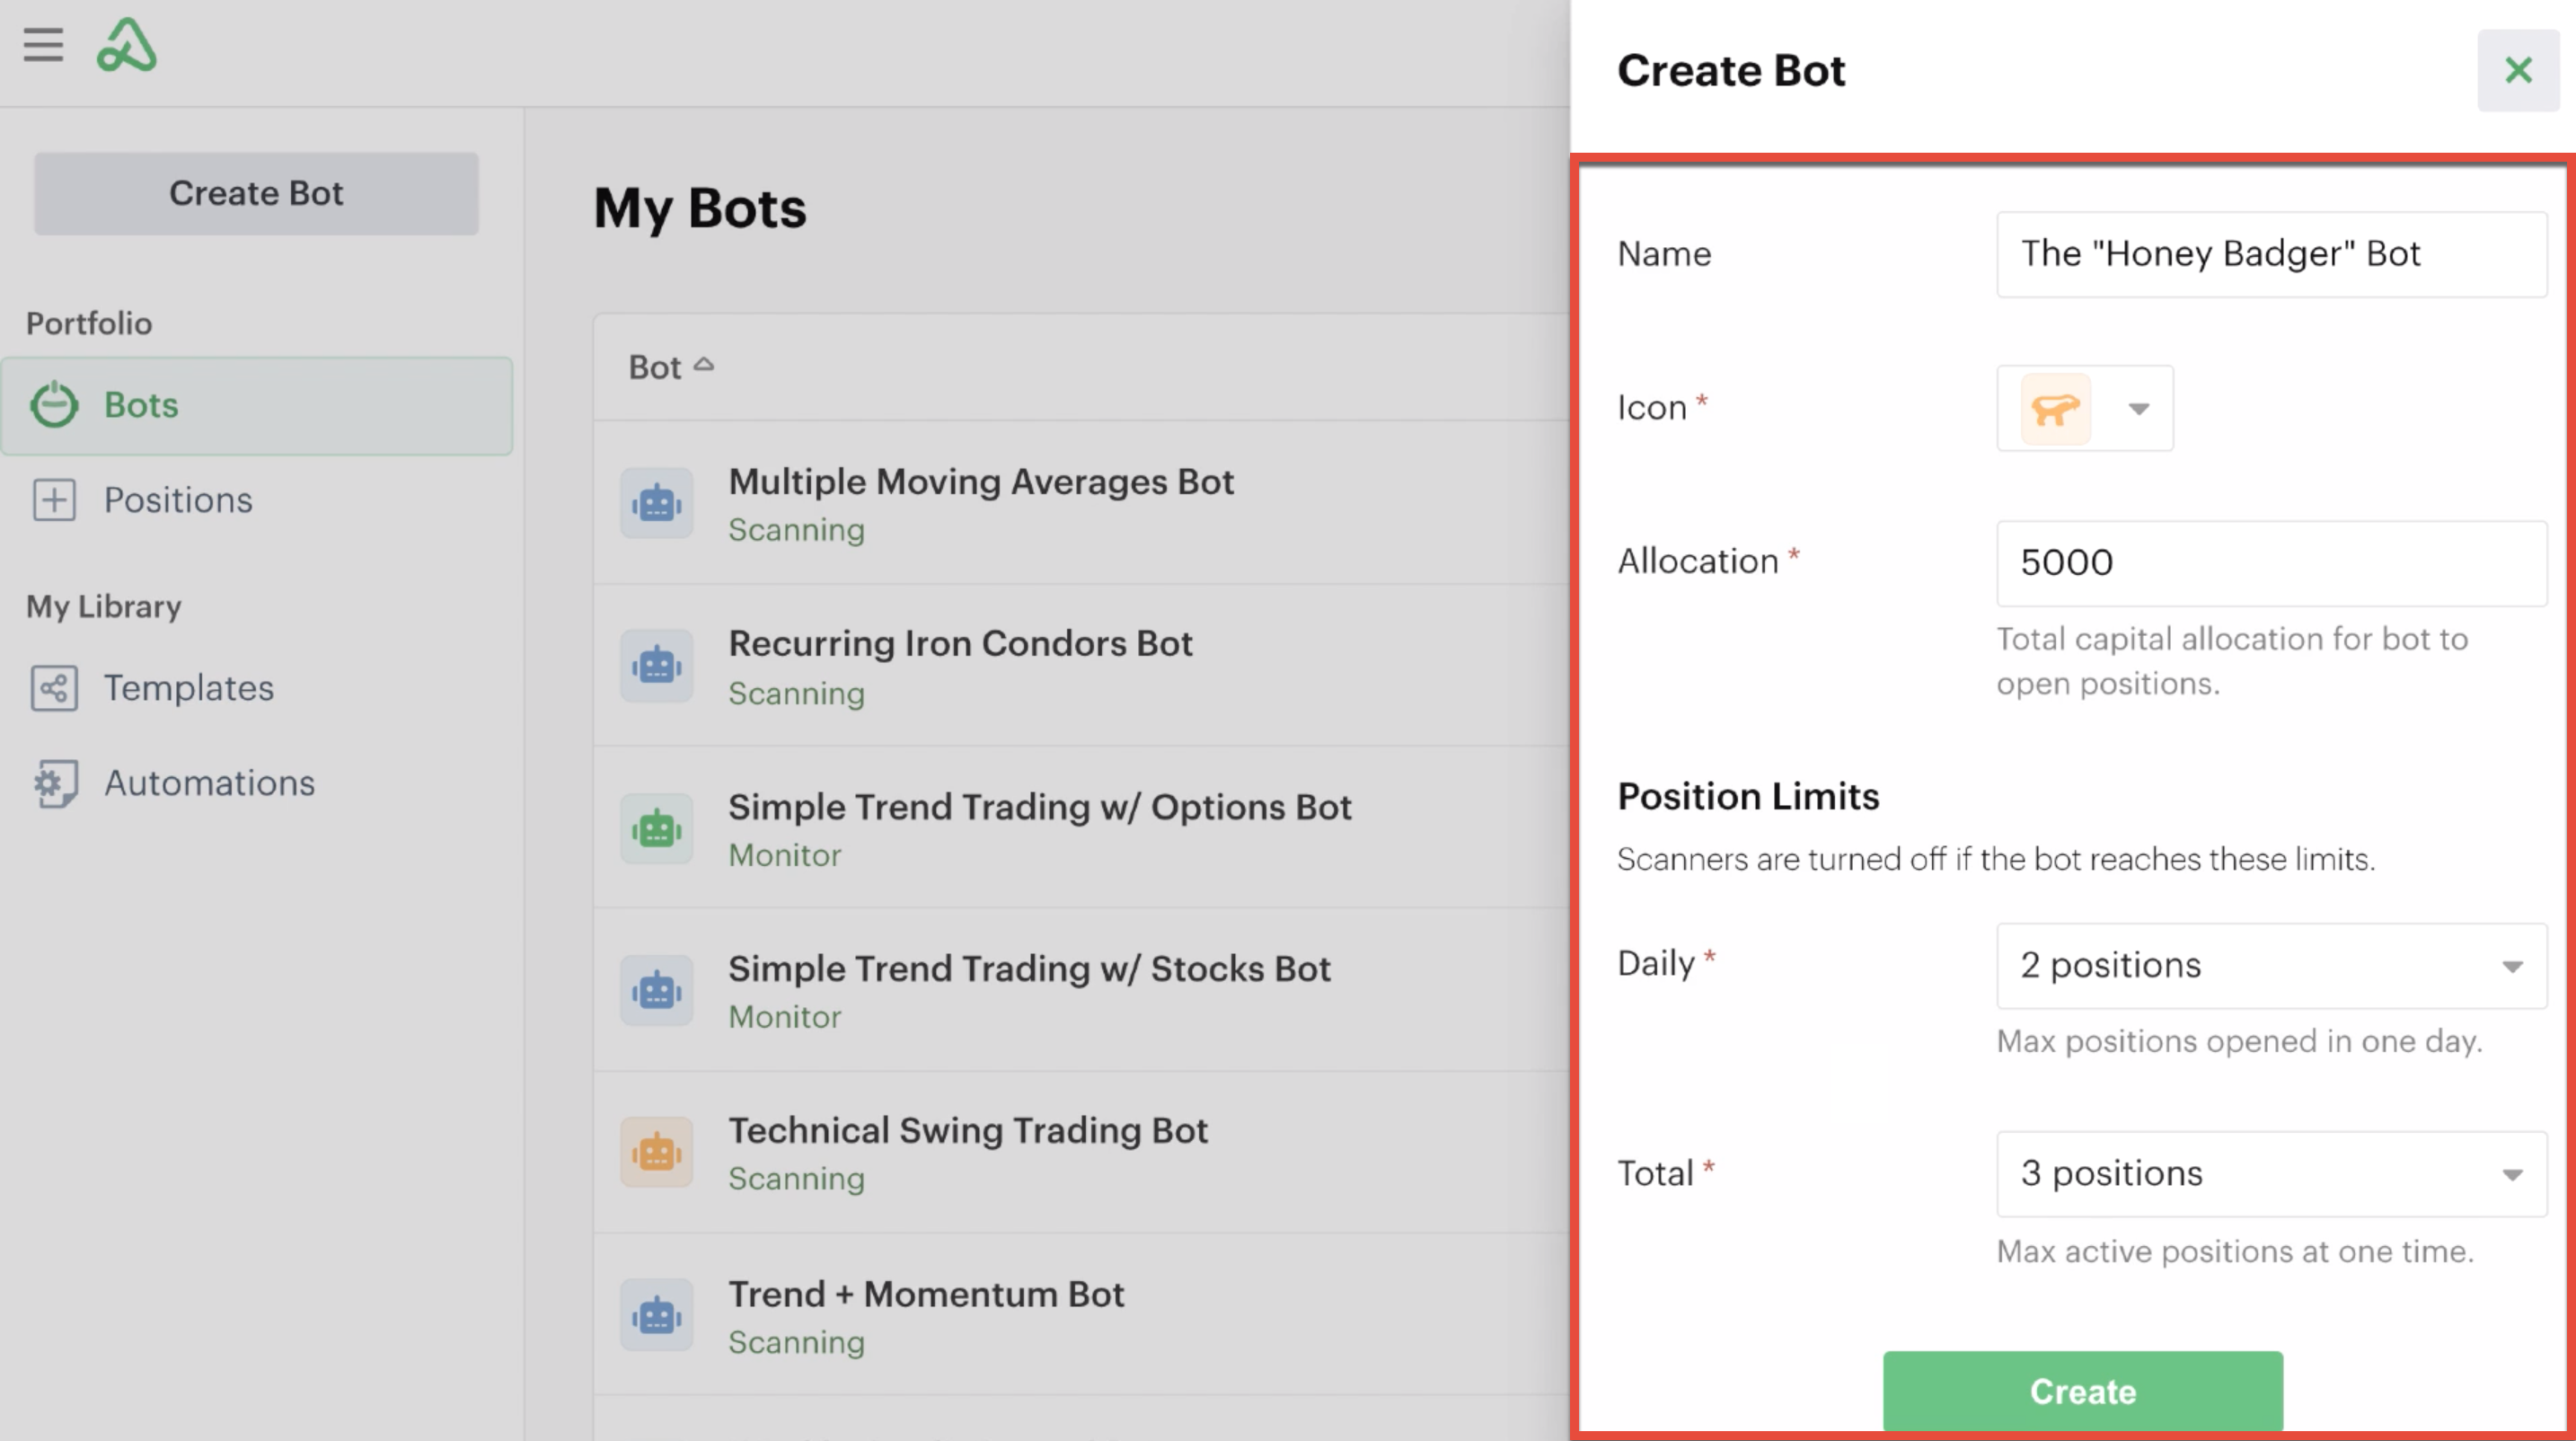Click the Bot column header
This screenshot has width=2576, height=1441.
coord(671,367)
